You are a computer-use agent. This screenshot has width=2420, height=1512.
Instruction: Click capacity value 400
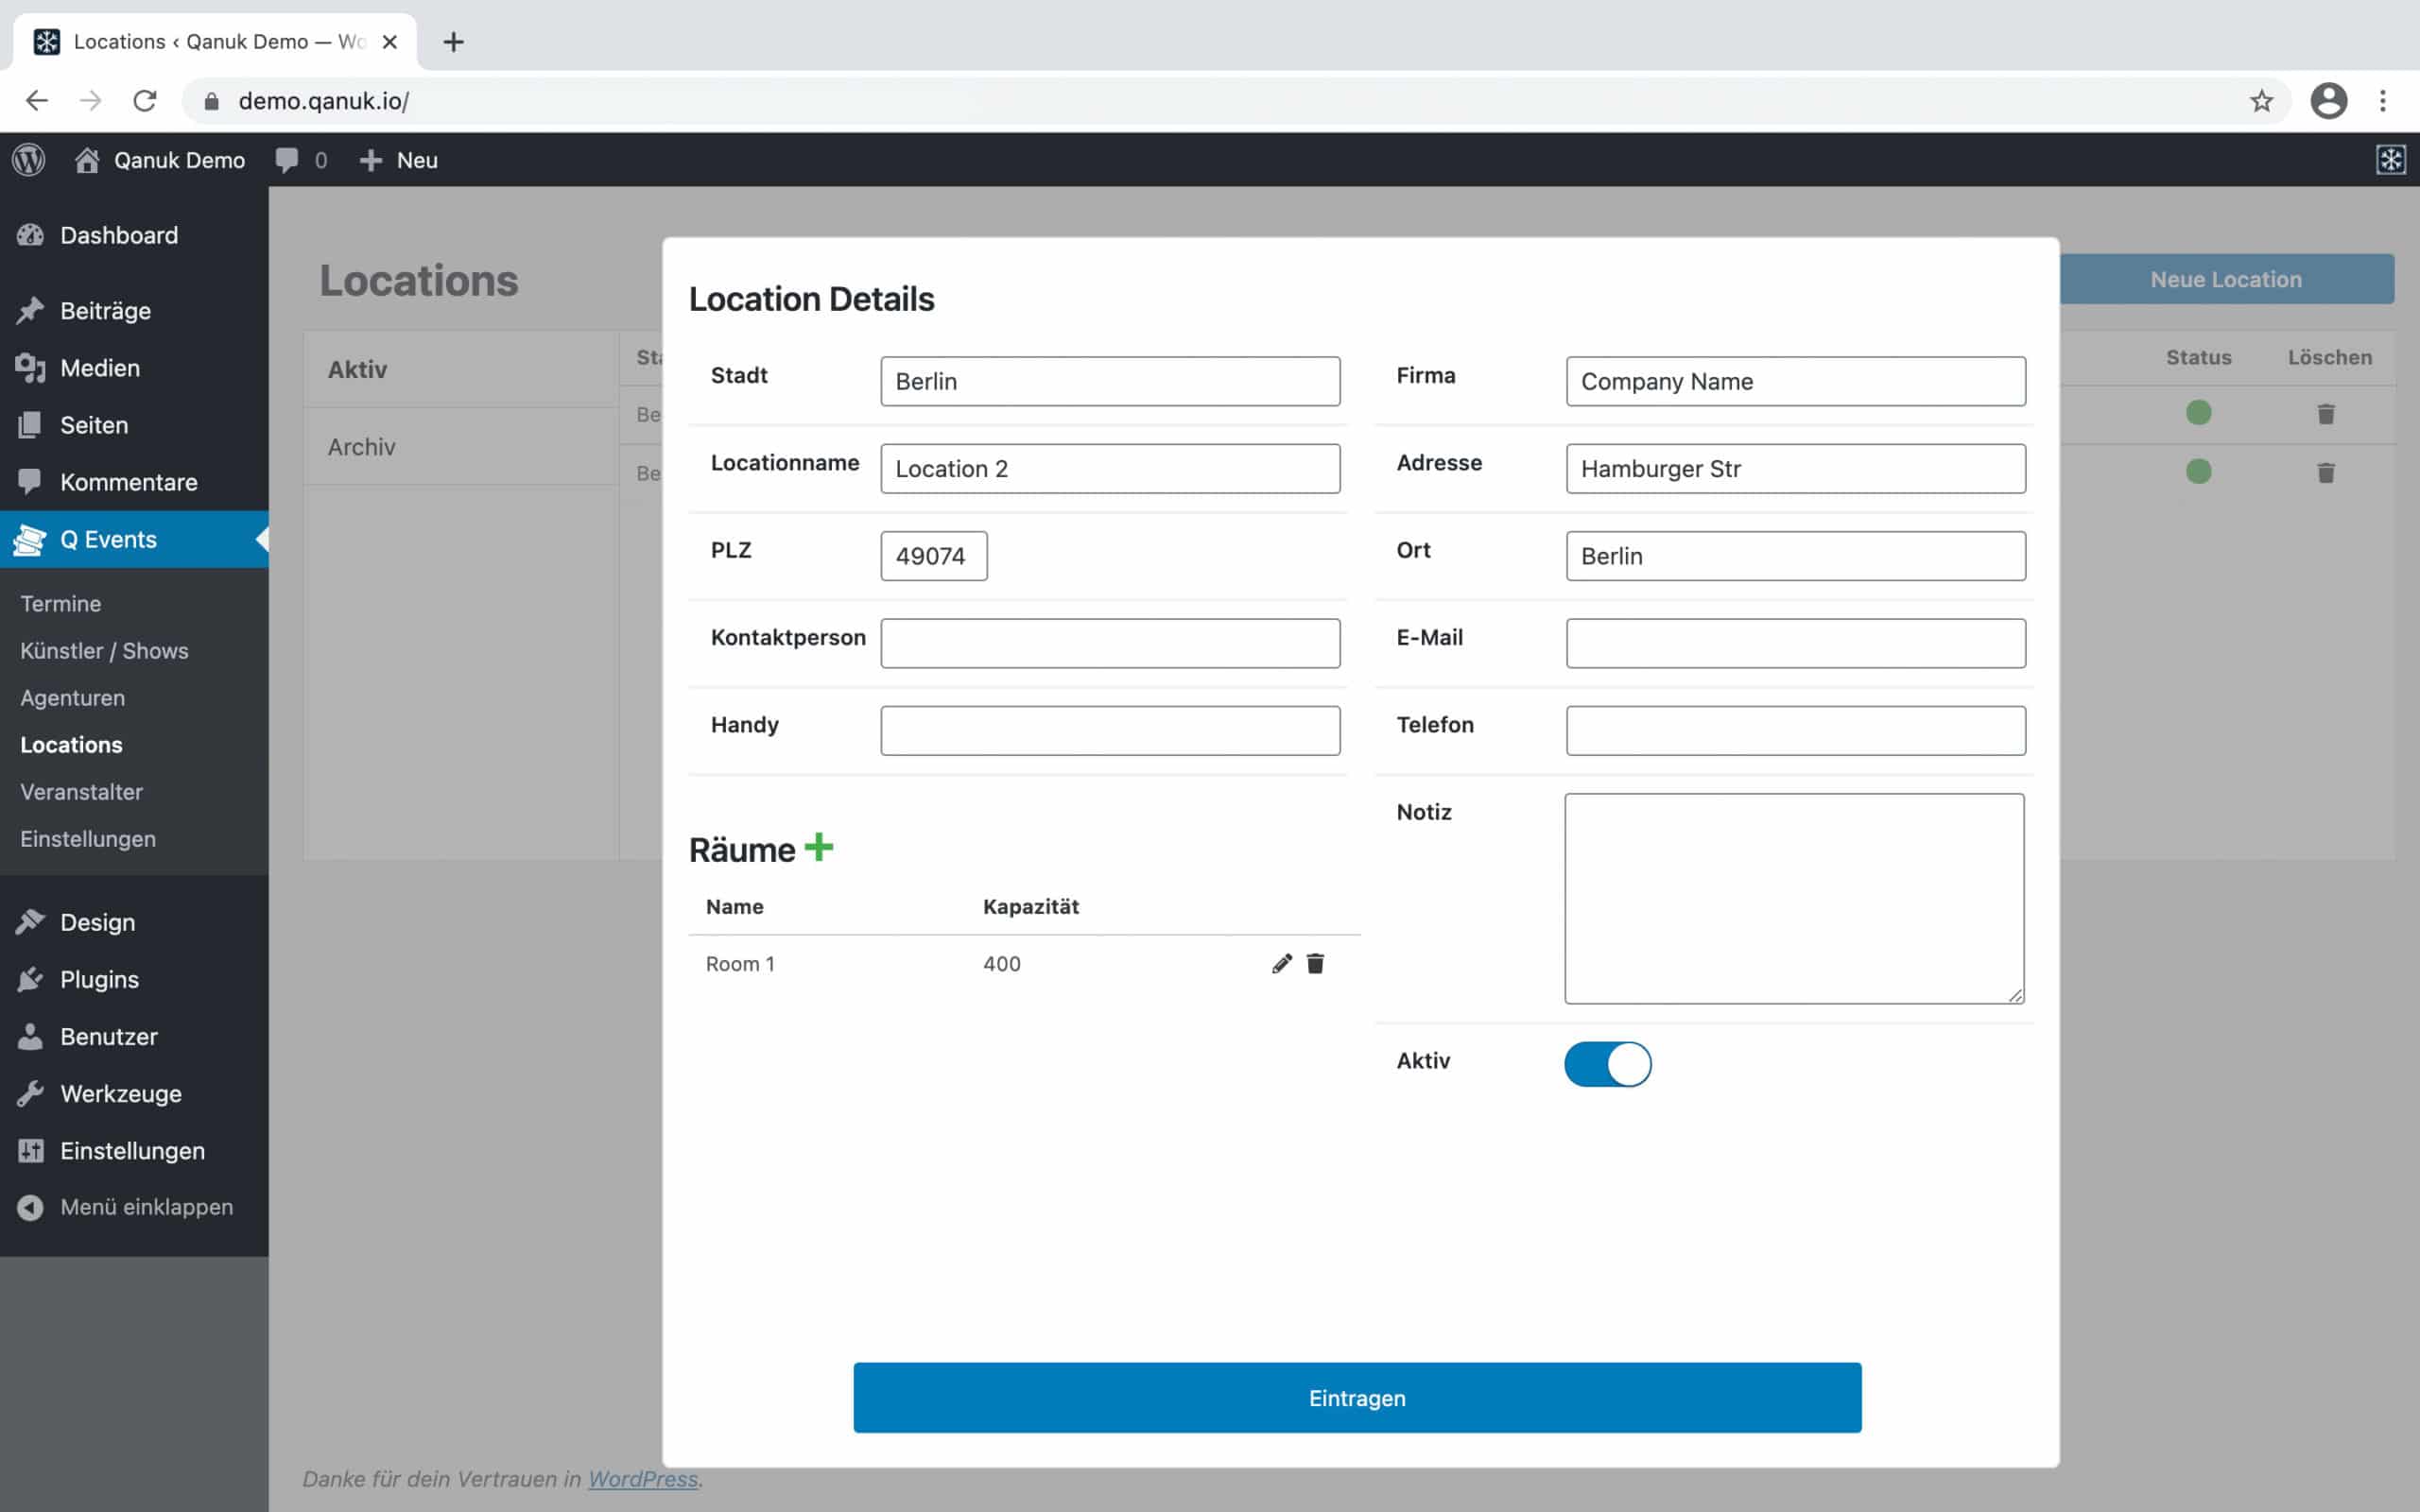point(1002,964)
